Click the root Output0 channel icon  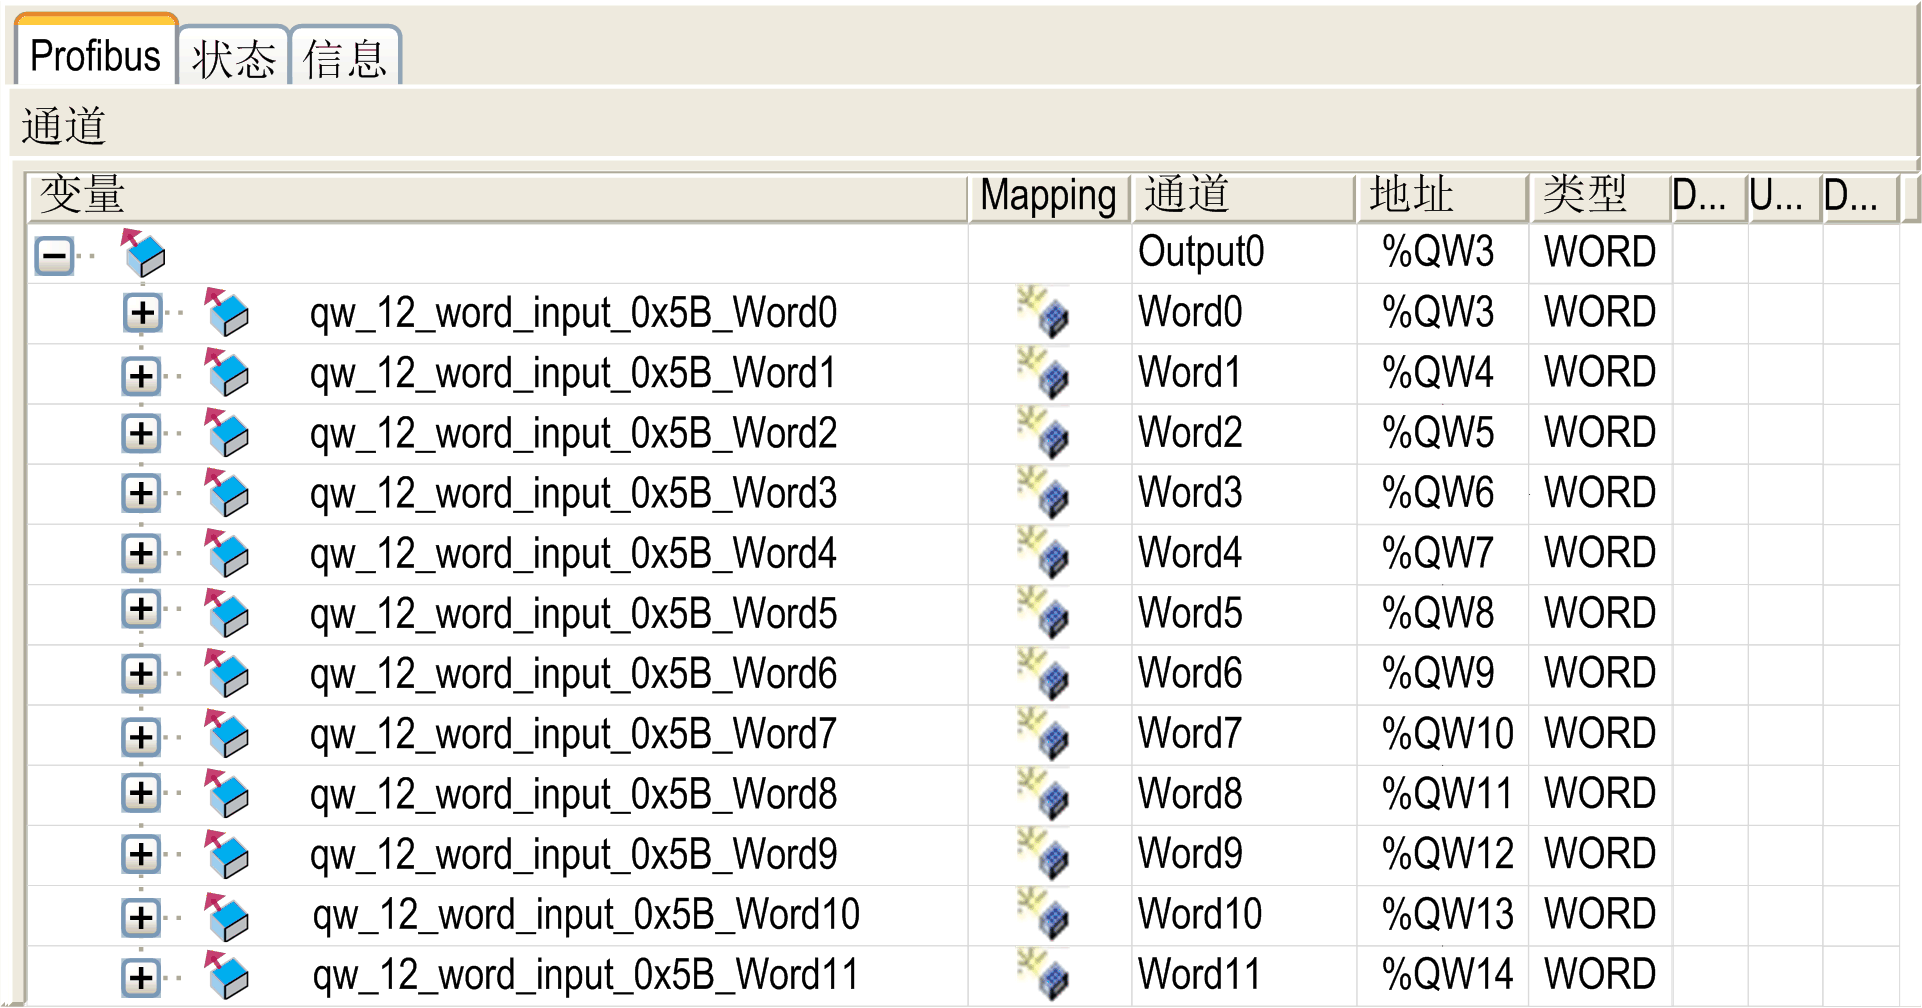tap(144, 254)
